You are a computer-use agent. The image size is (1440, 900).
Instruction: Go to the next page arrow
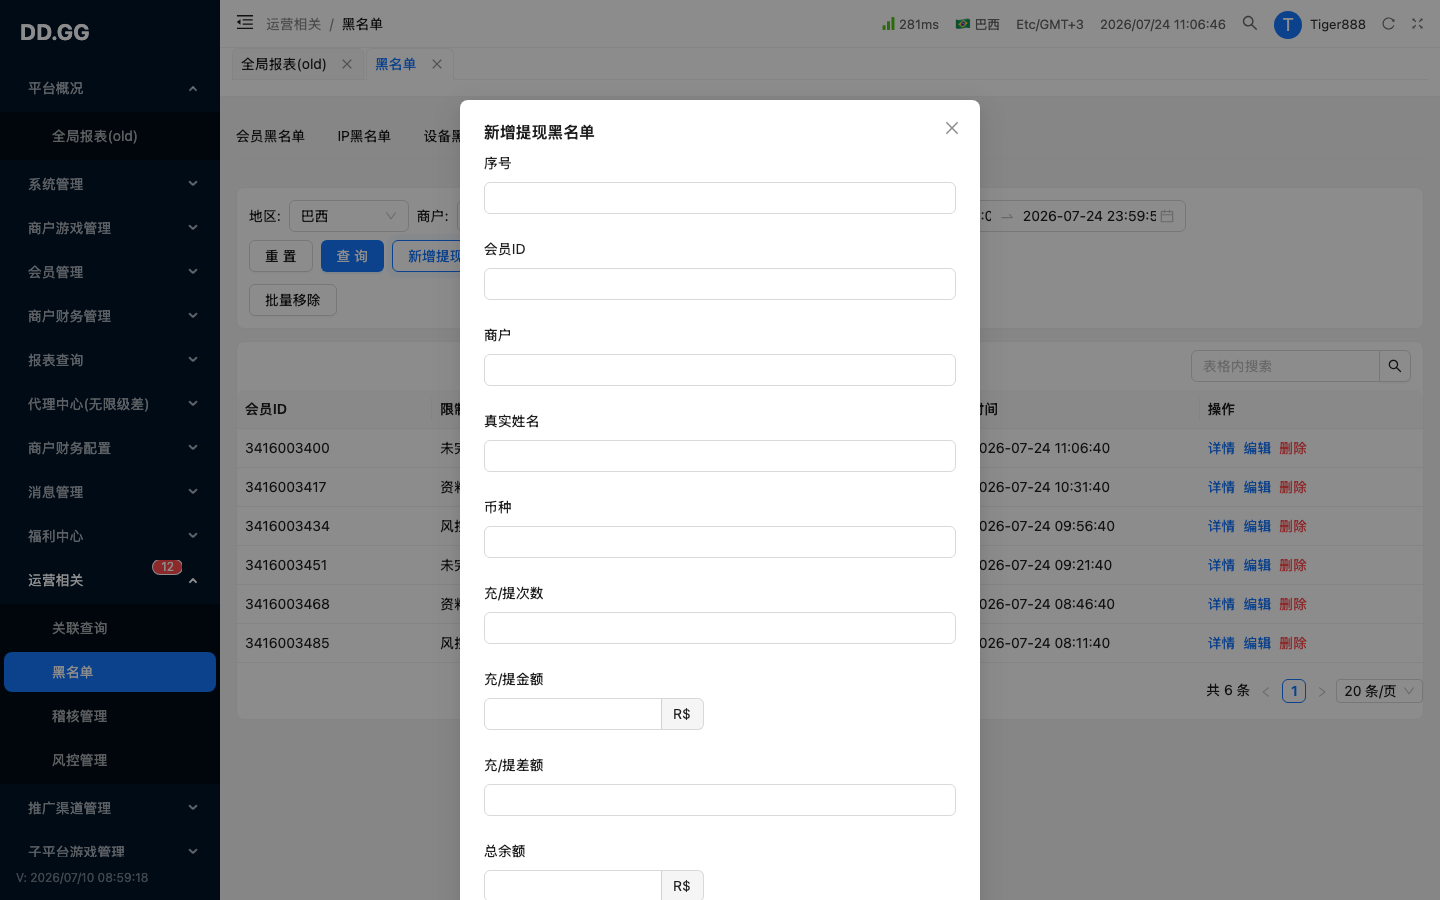click(x=1321, y=691)
